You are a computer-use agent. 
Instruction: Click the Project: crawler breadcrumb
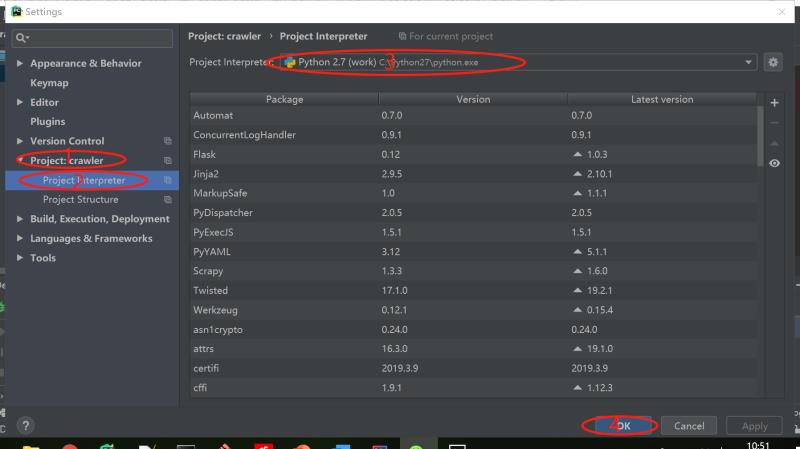[224, 36]
